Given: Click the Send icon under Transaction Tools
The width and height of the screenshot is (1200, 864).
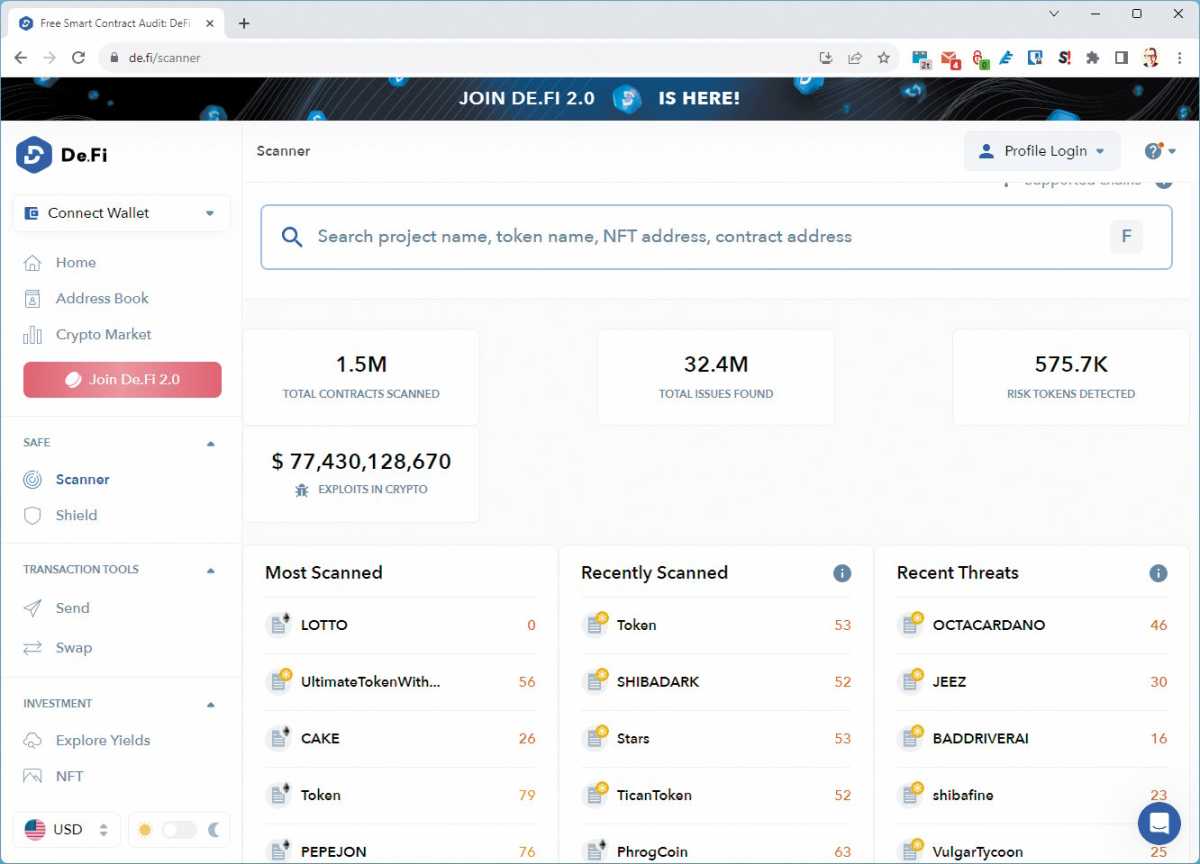Looking at the screenshot, I should coord(34,608).
